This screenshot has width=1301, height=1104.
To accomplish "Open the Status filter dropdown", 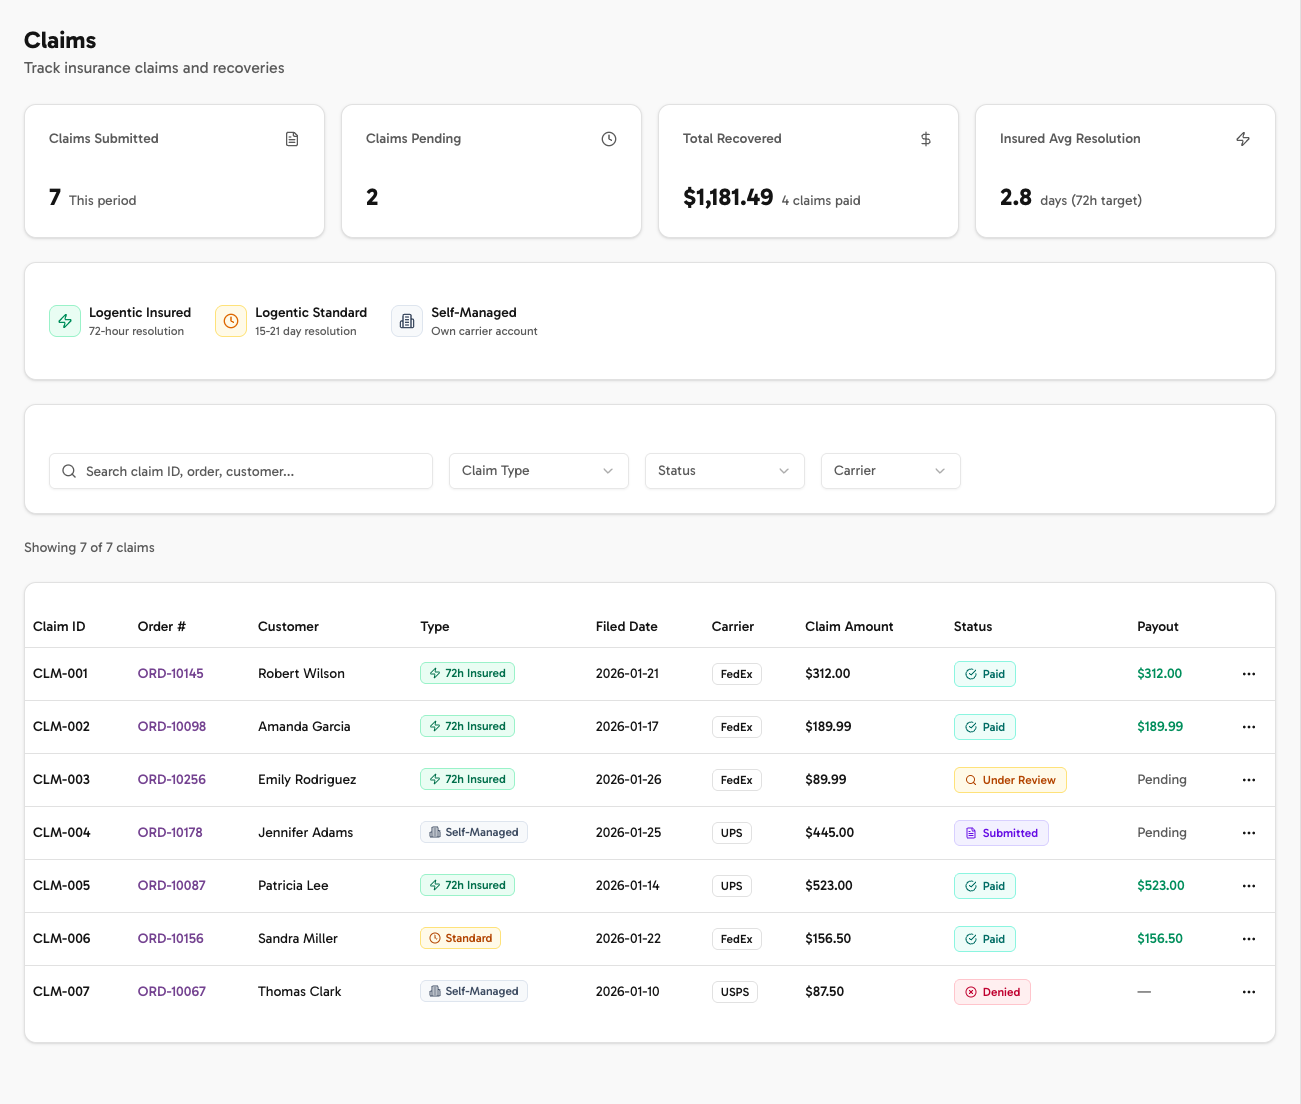I will coord(724,471).
